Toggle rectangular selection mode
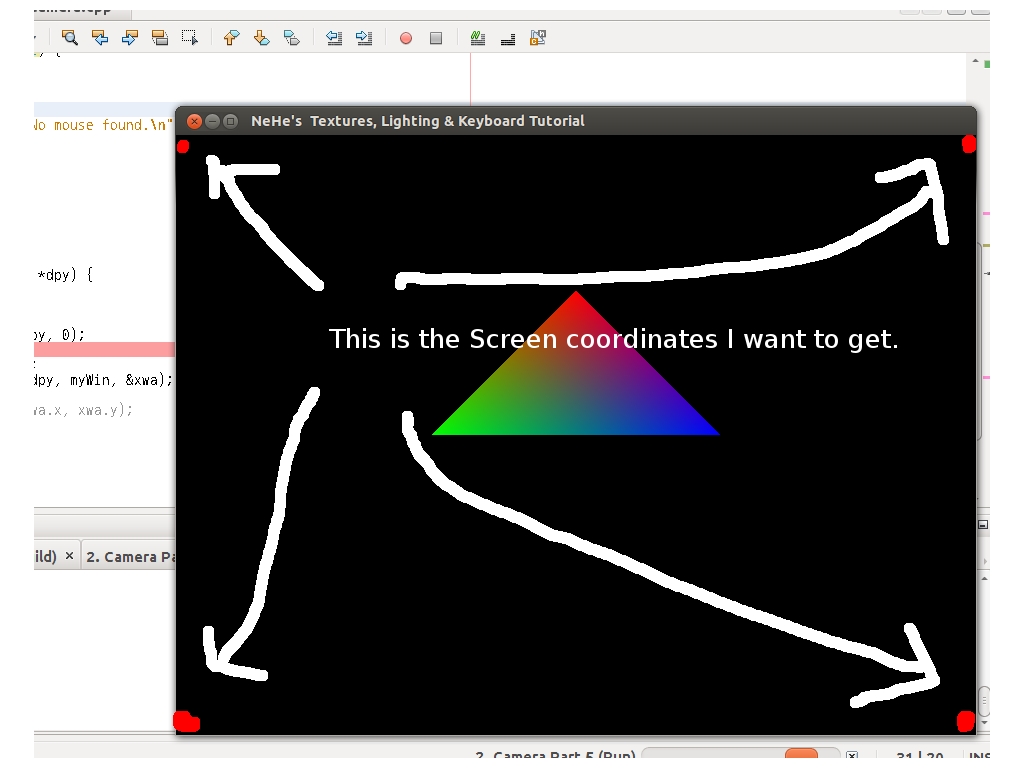The height and width of the screenshot is (768, 1024). [x=190, y=38]
